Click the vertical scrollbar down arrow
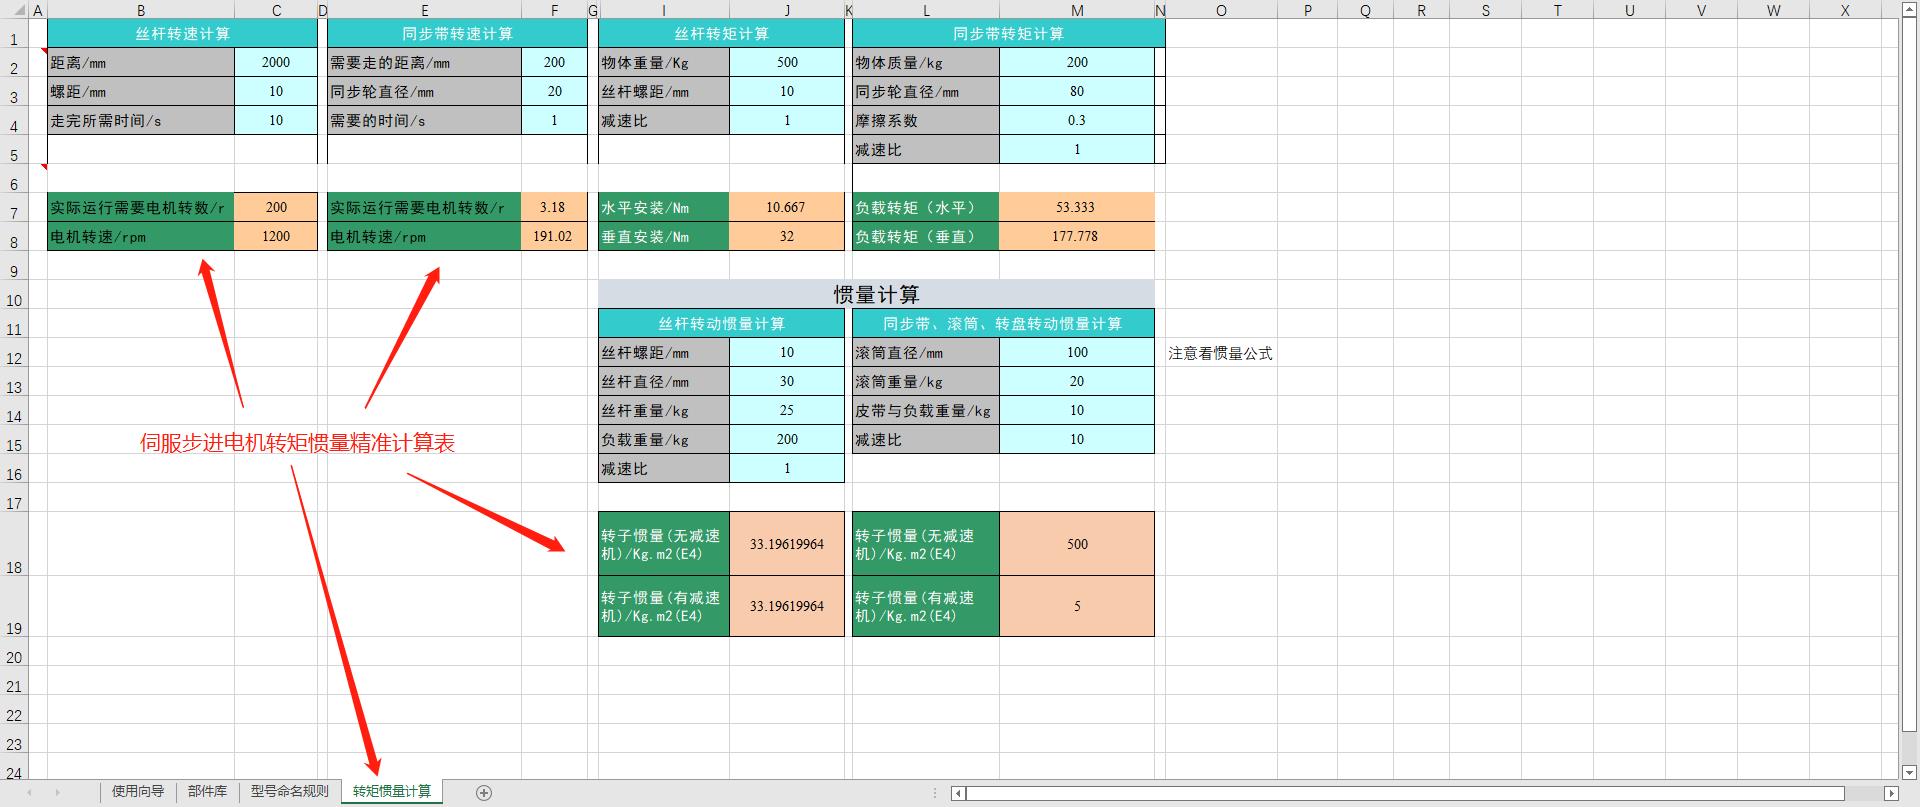This screenshot has height=807, width=1920. point(1908,773)
